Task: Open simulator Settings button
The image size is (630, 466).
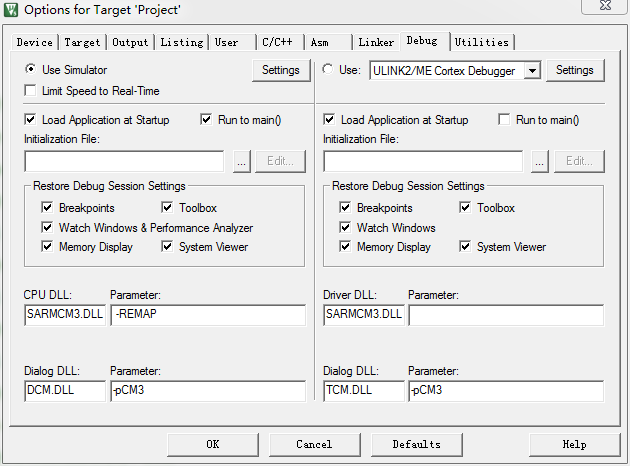Action: point(281,70)
